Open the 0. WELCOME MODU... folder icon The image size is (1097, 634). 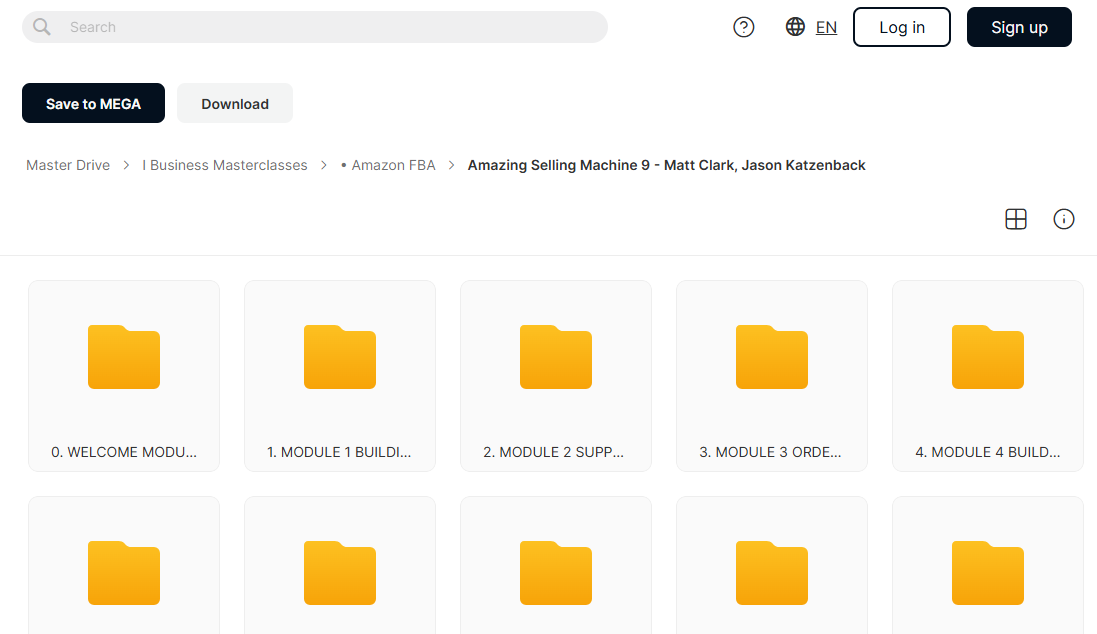tap(124, 357)
